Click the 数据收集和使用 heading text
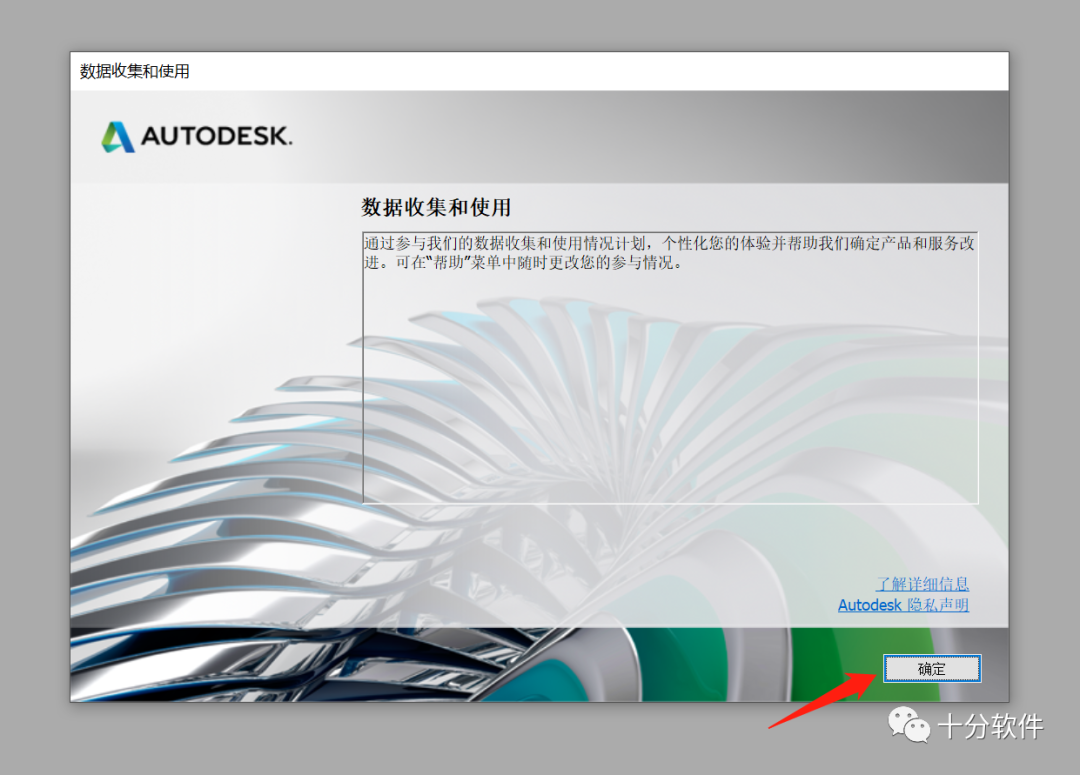The image size is (1080, 775). click(x=436, y=207)
